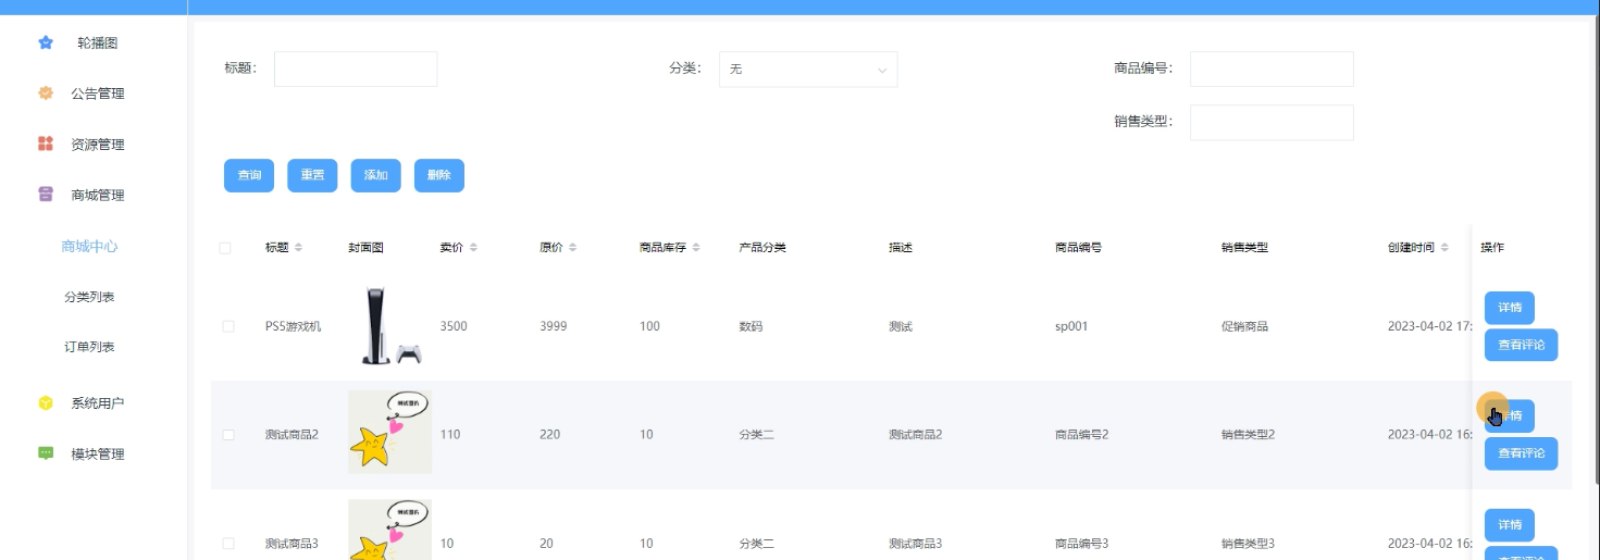Click the 重置 button

(x=312, y=175)
